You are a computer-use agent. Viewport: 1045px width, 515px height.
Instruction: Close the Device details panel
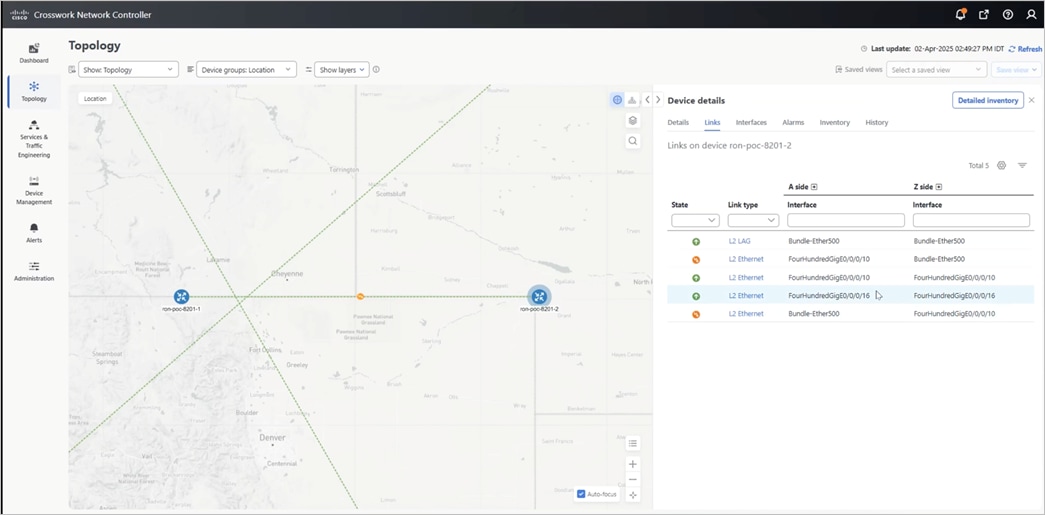1032,100
